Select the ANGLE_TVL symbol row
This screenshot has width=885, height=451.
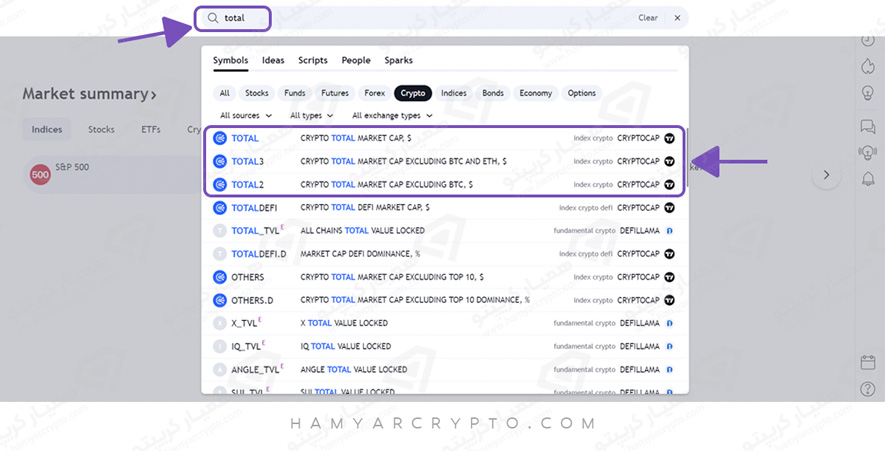point(444,370)
